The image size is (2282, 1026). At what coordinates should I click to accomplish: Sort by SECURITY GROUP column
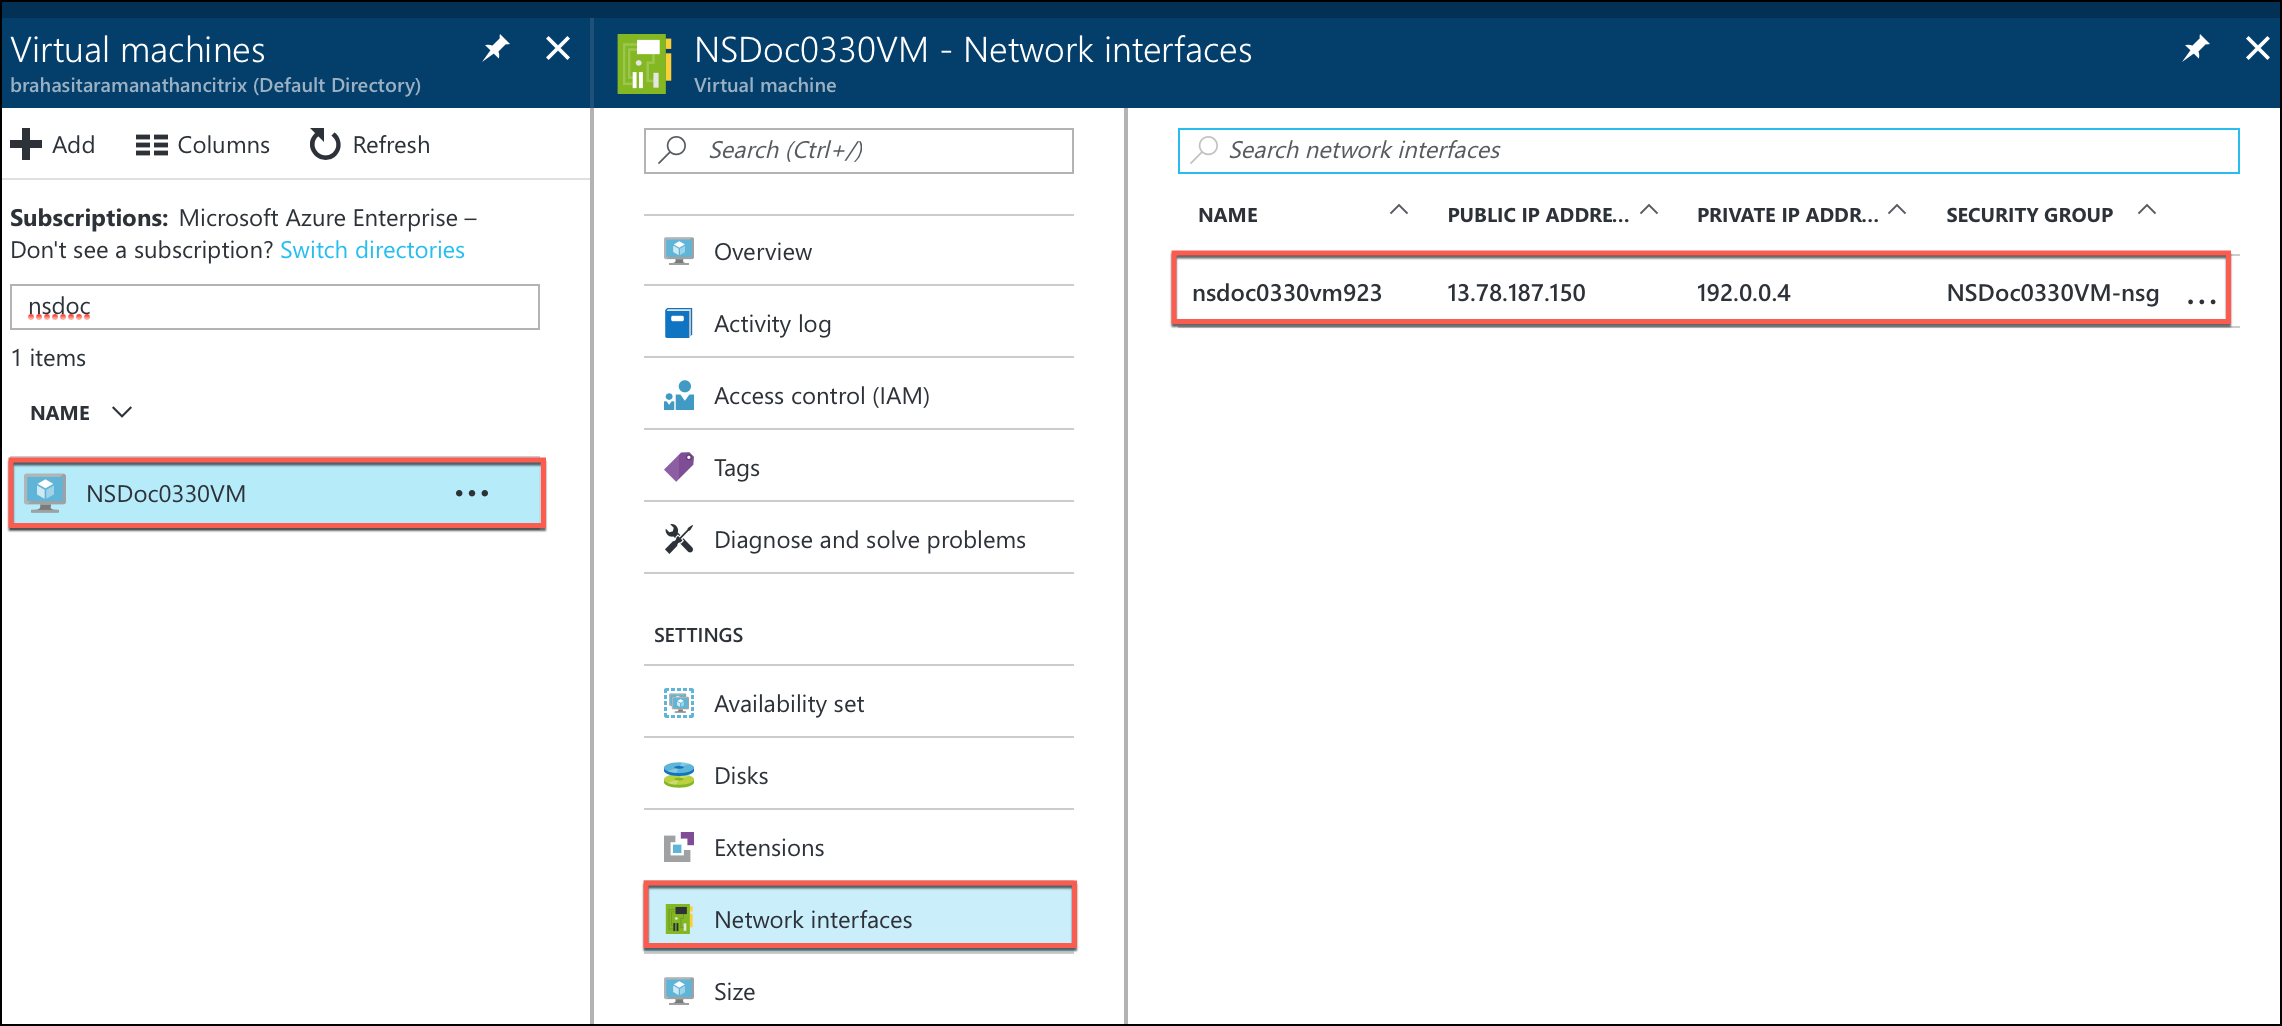[2029, 215]
